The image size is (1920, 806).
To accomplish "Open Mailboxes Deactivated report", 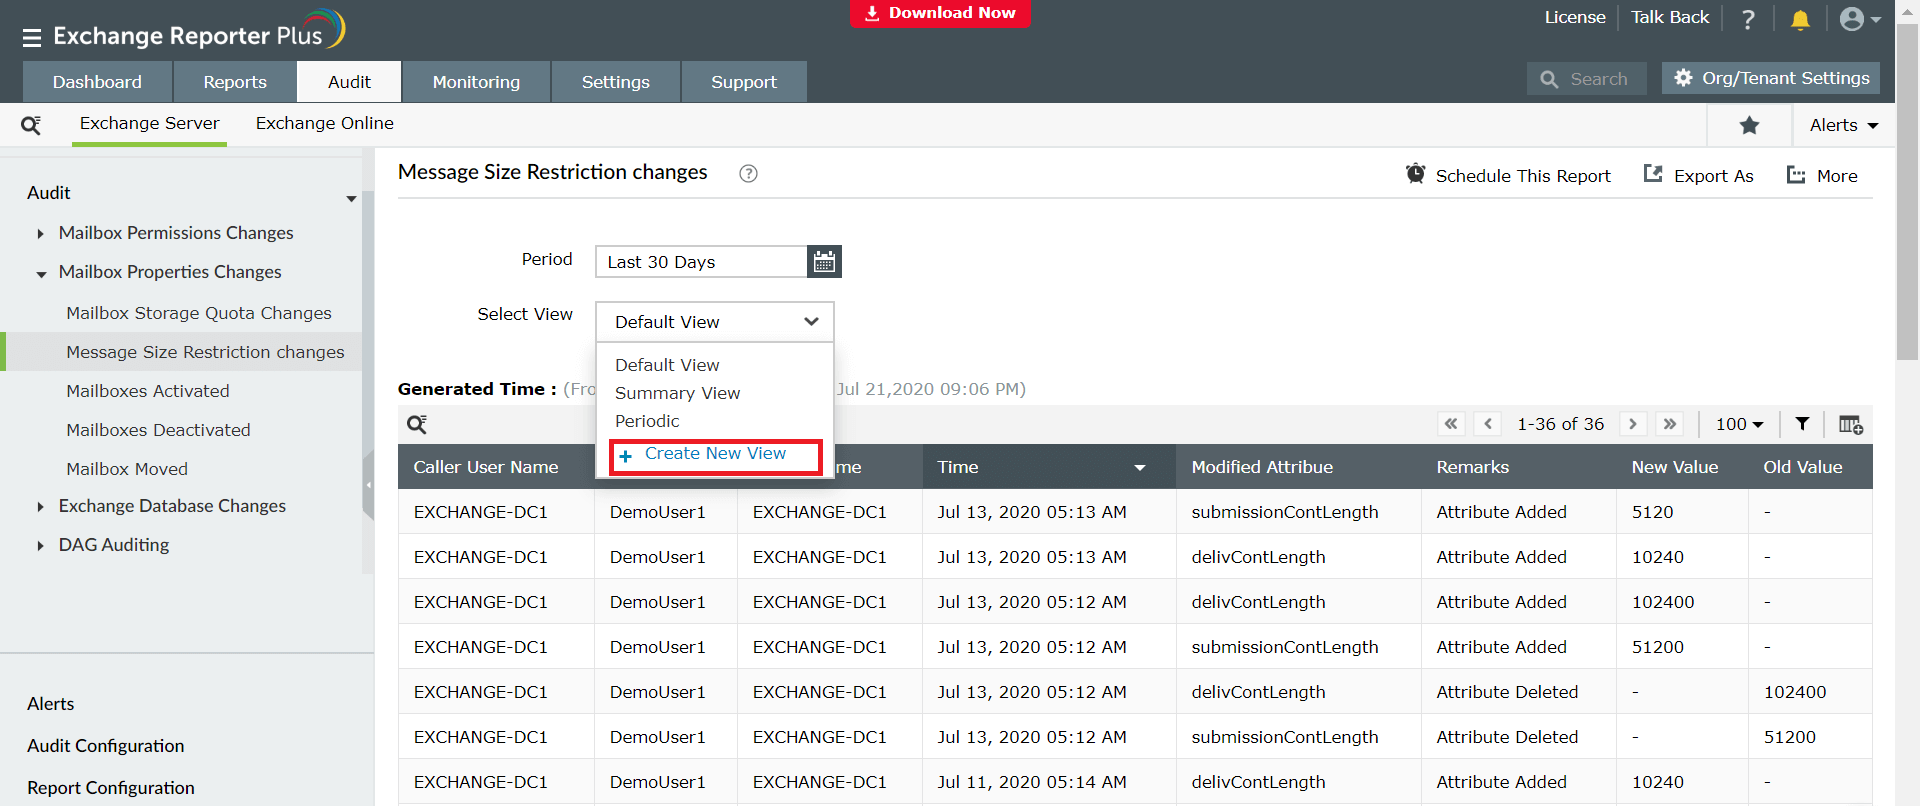I will (158, 430).
